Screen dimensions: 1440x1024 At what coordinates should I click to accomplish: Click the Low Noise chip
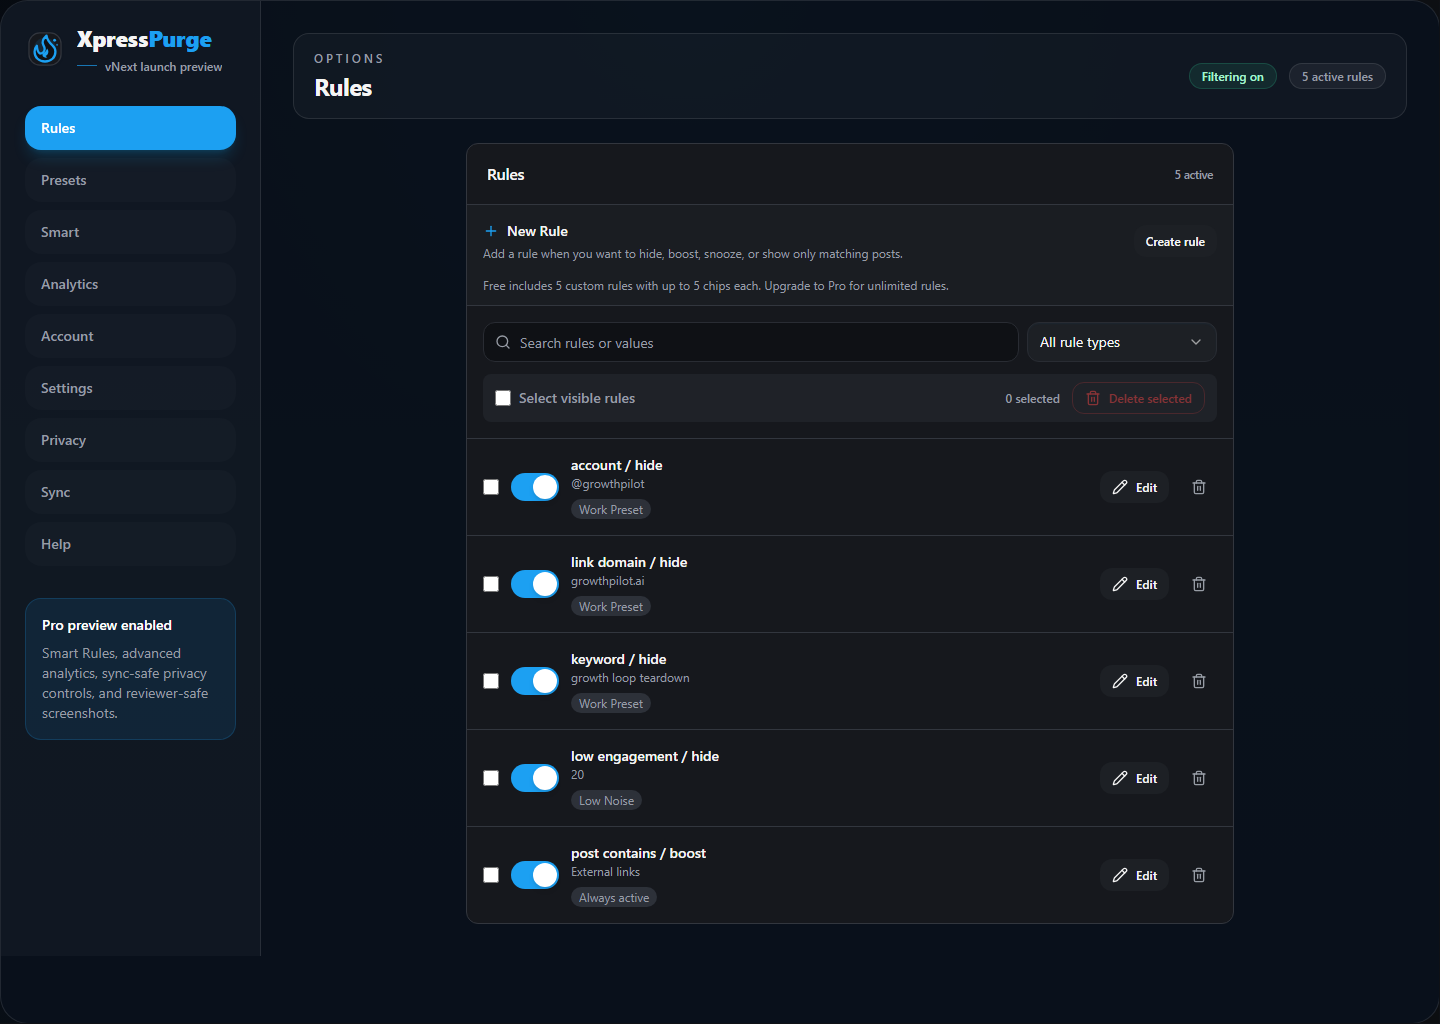606,801
